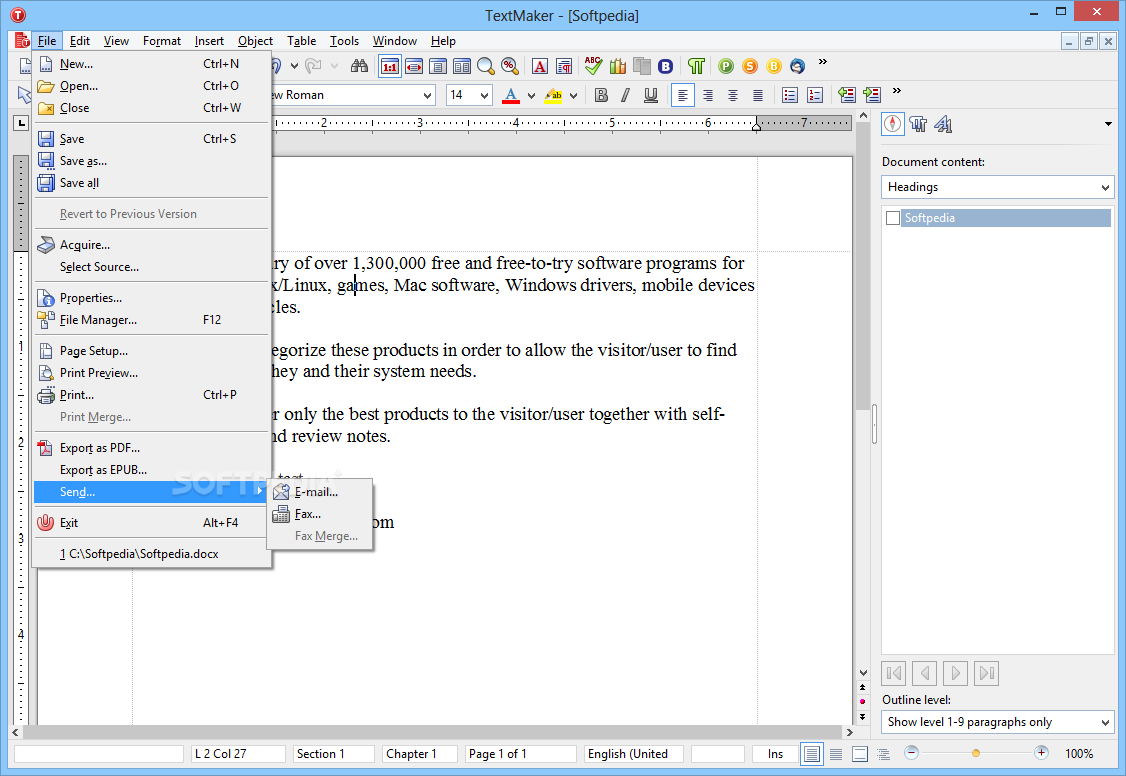Click the zoom out minus button
Screen dimensions: 1126x776
tap(911, 753)
